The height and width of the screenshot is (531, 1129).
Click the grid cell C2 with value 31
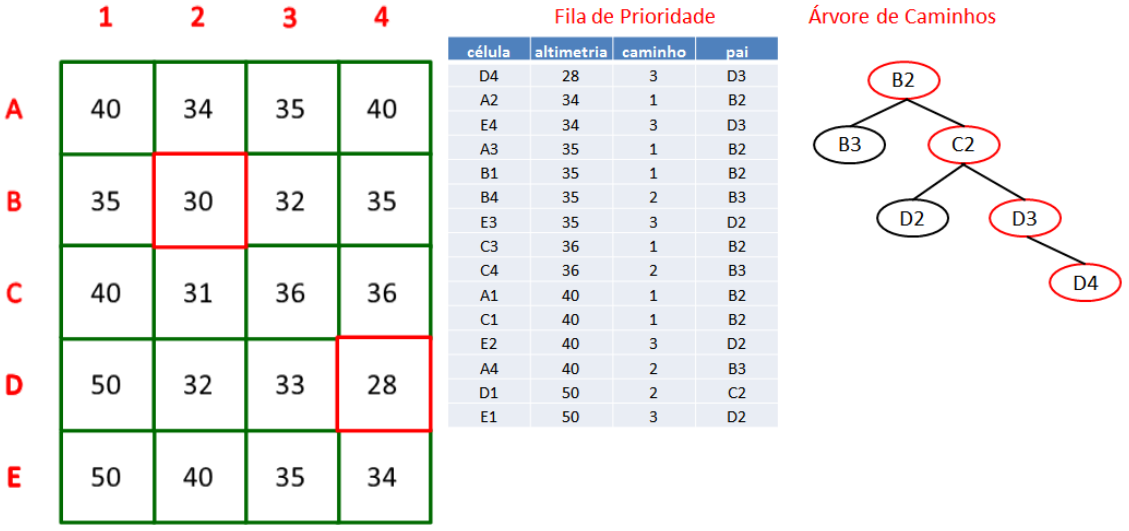point(199,293)
